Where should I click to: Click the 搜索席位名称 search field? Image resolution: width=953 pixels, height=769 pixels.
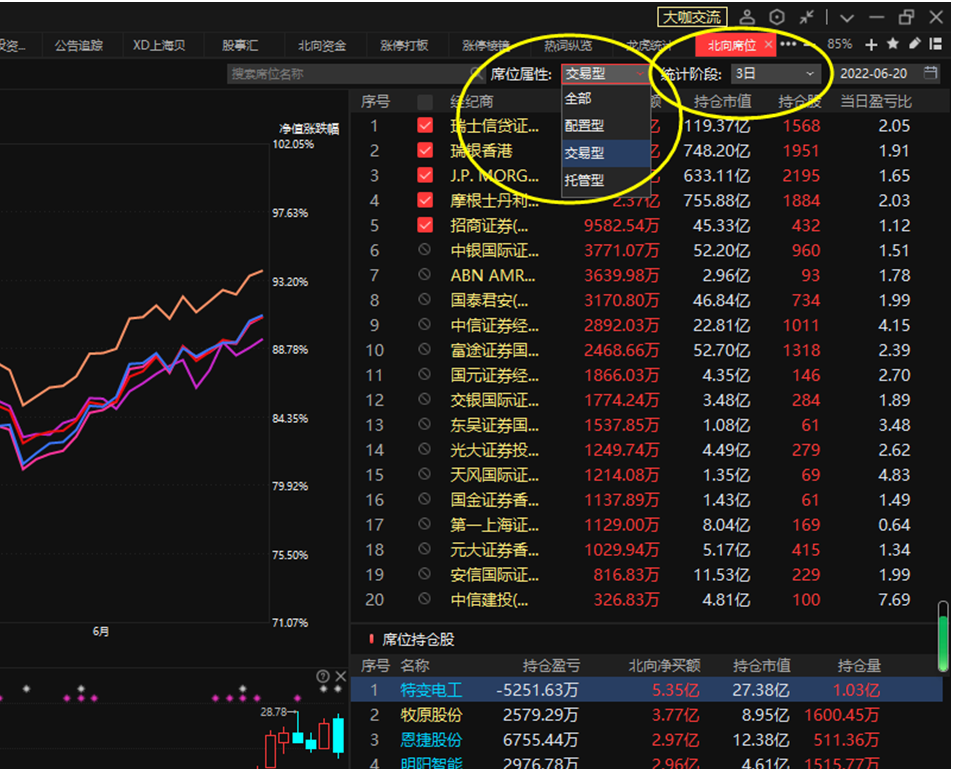(x=354, y=74)
